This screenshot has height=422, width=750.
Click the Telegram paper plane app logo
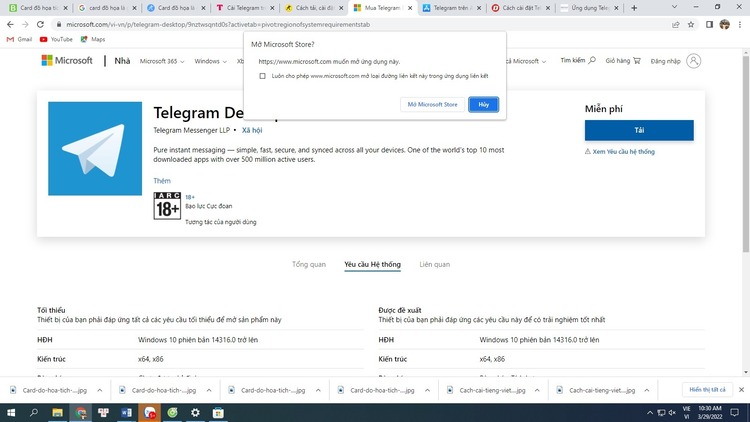click(95, 148)
